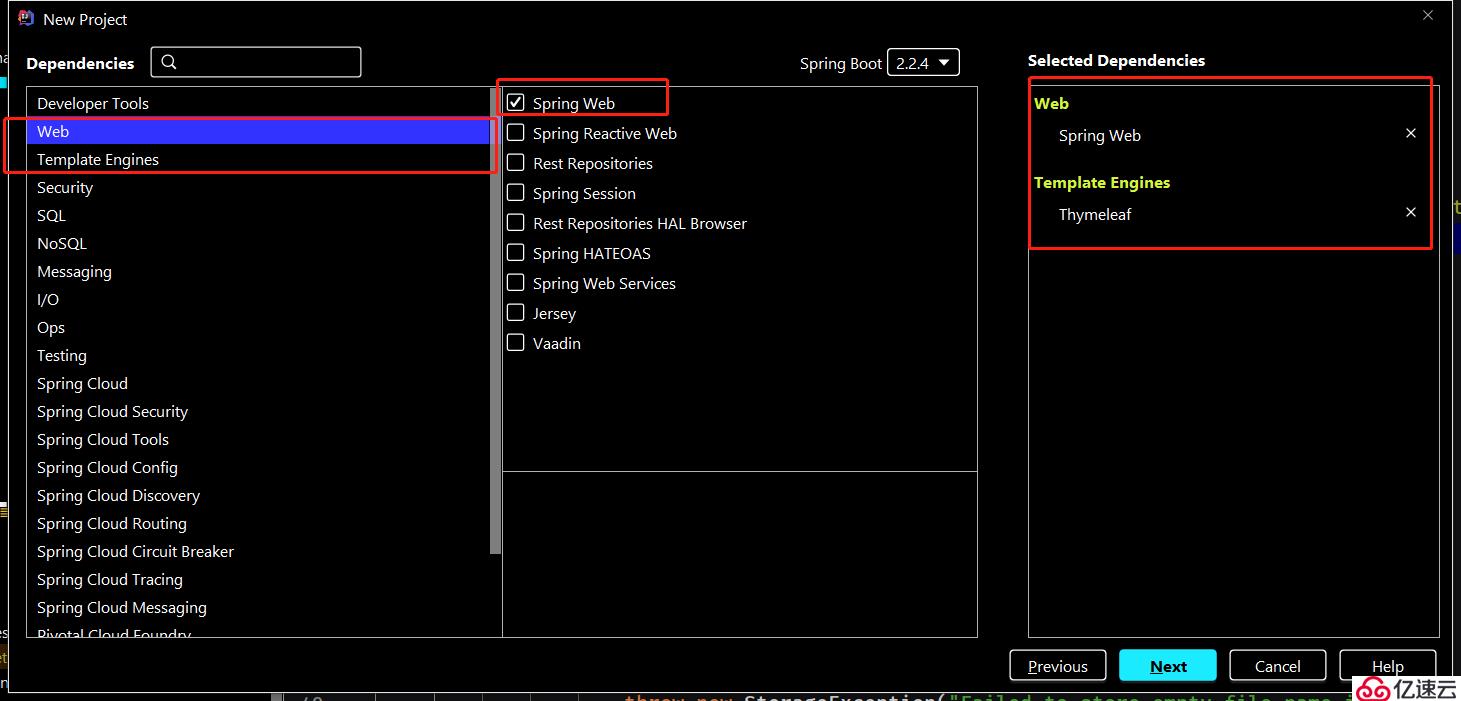
Task: Check the Spring Session option
Action: coord(516,192)
